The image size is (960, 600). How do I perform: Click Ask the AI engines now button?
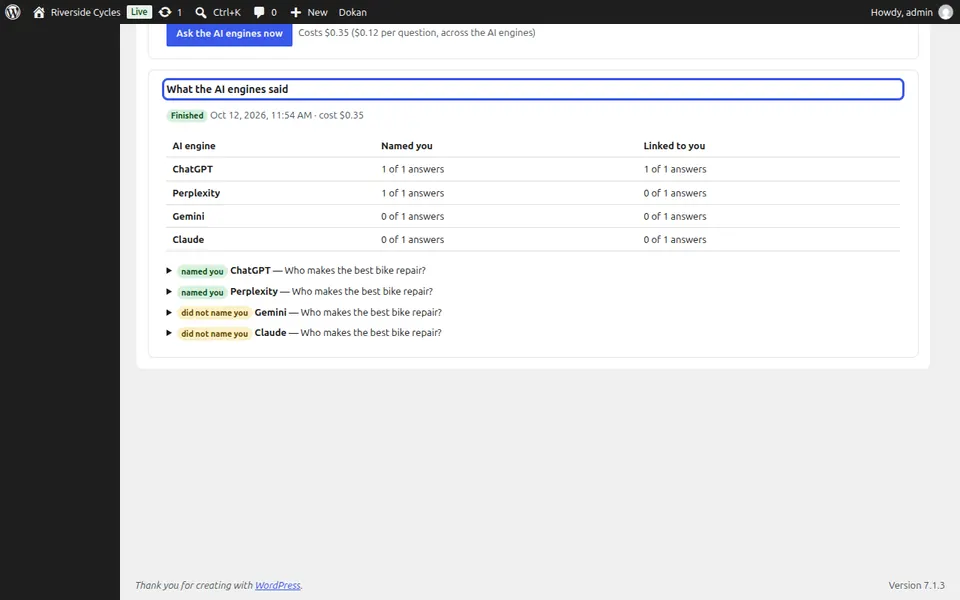point(230,34)
